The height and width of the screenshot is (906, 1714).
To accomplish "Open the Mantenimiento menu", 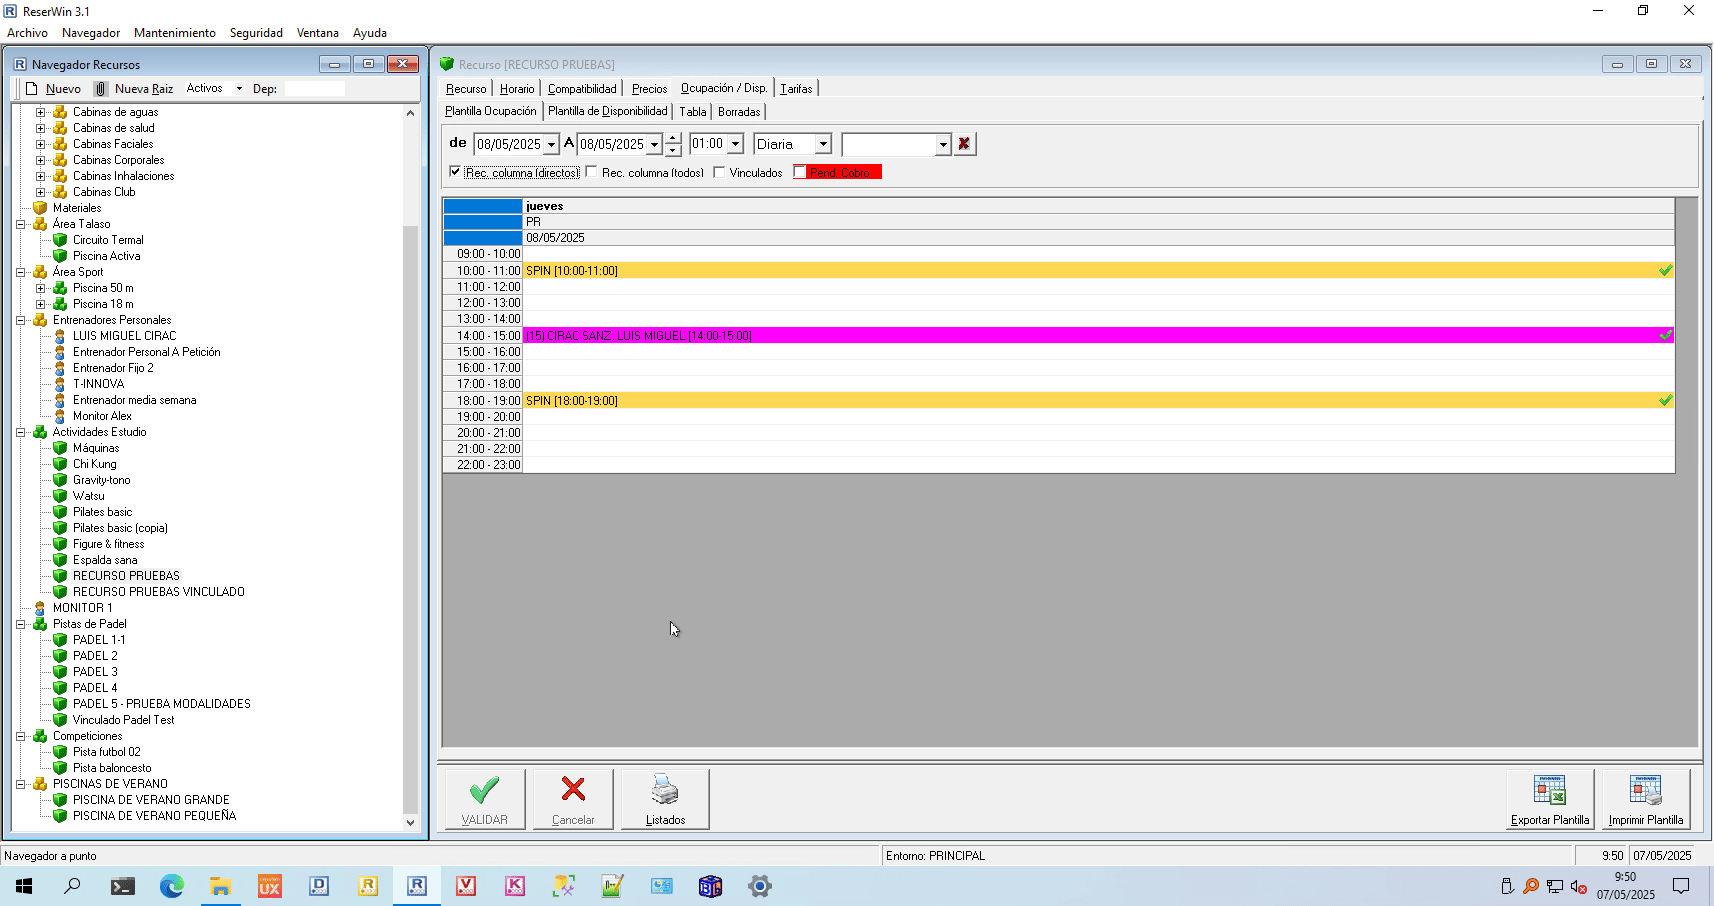I will (x=175, y=33).
